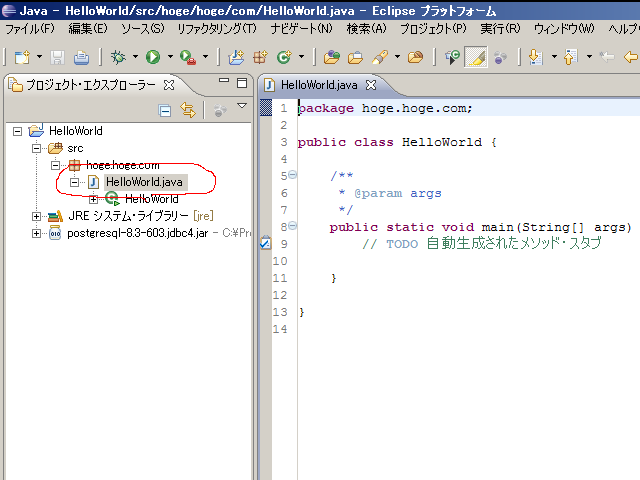Expand the HelloWorld class node
640x480 pixels.
click(93, 200)
